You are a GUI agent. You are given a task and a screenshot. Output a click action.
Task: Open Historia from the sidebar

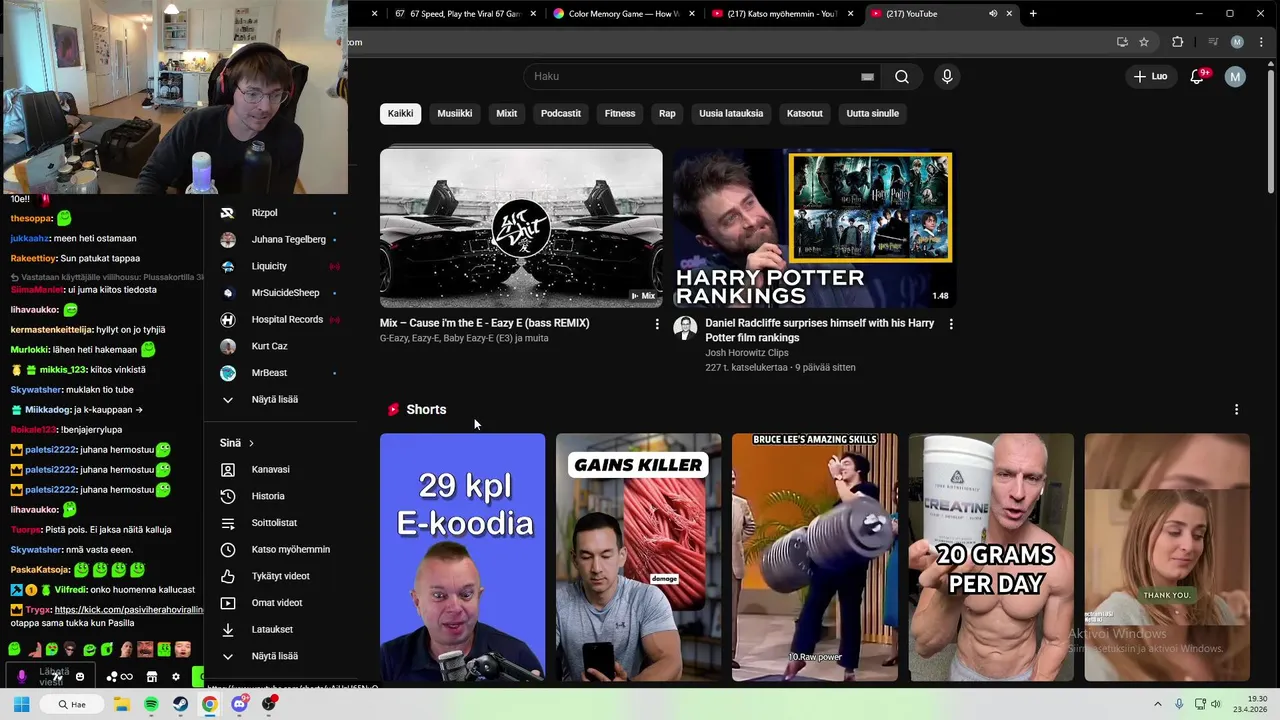pyautogui.click(x=267, y=496)
